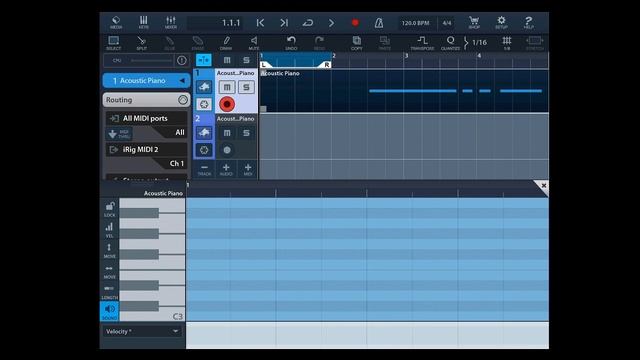Open track 1 effects button
The width and height of the screenshot is (640, 360).
point(204,104)
